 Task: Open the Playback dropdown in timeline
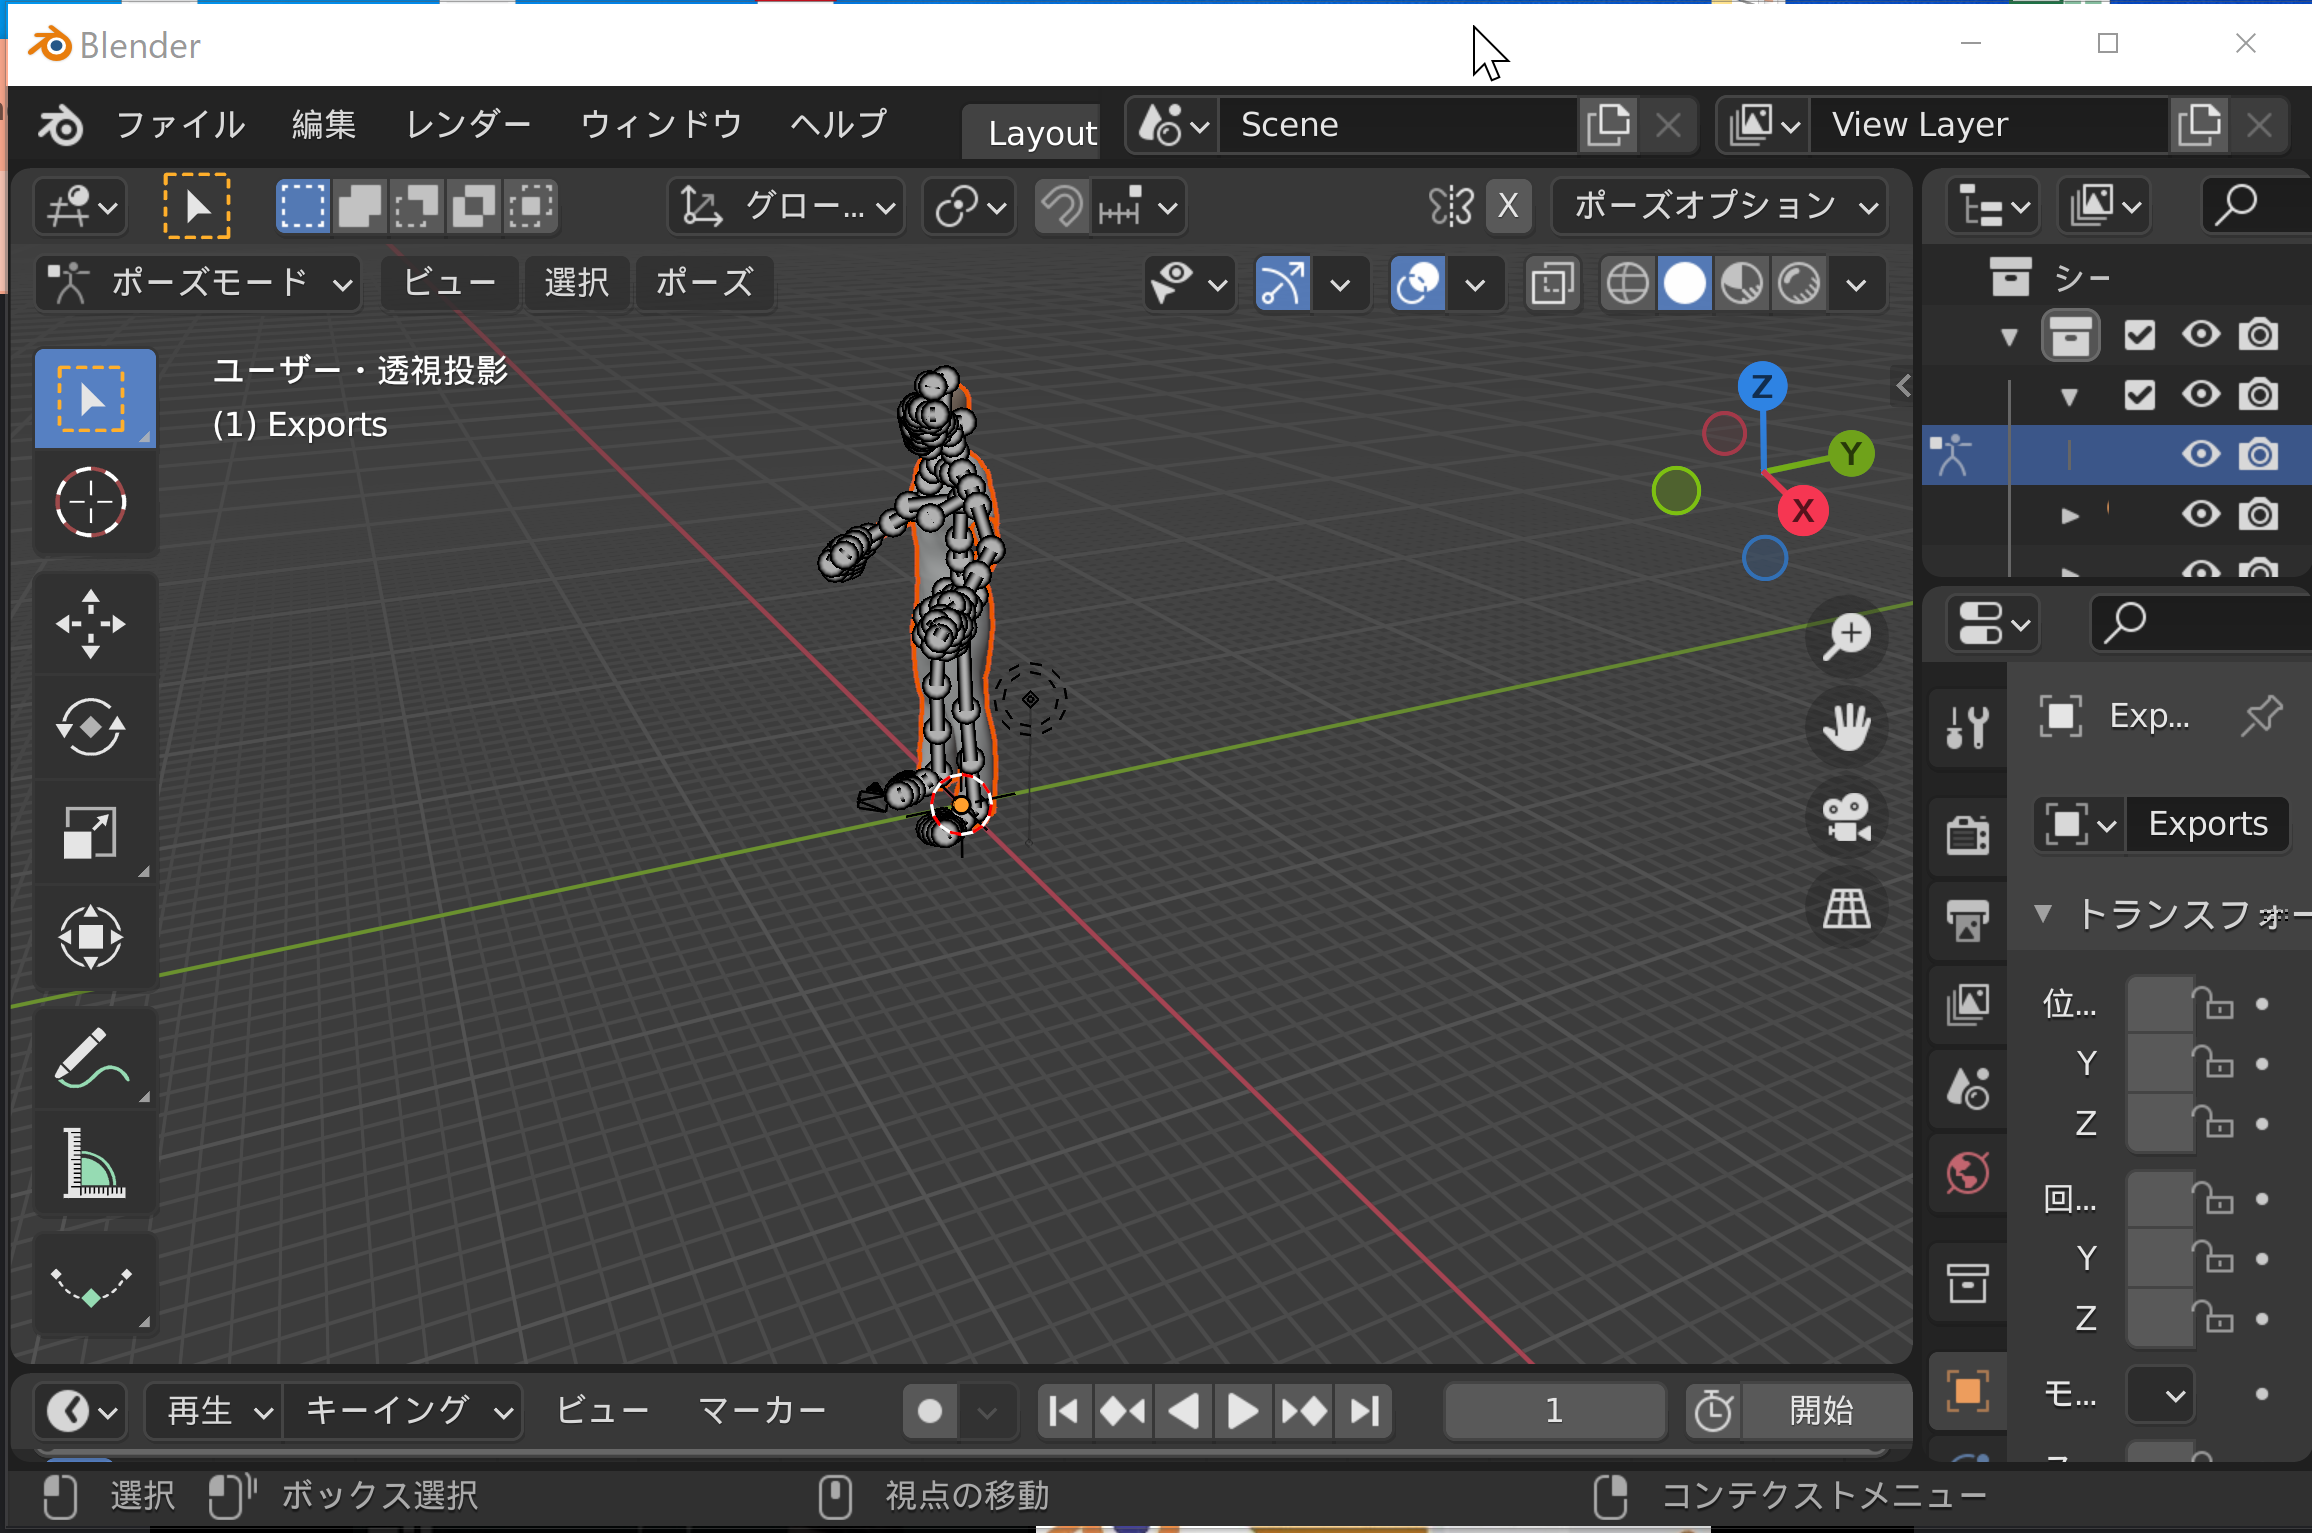point(215,1411)
